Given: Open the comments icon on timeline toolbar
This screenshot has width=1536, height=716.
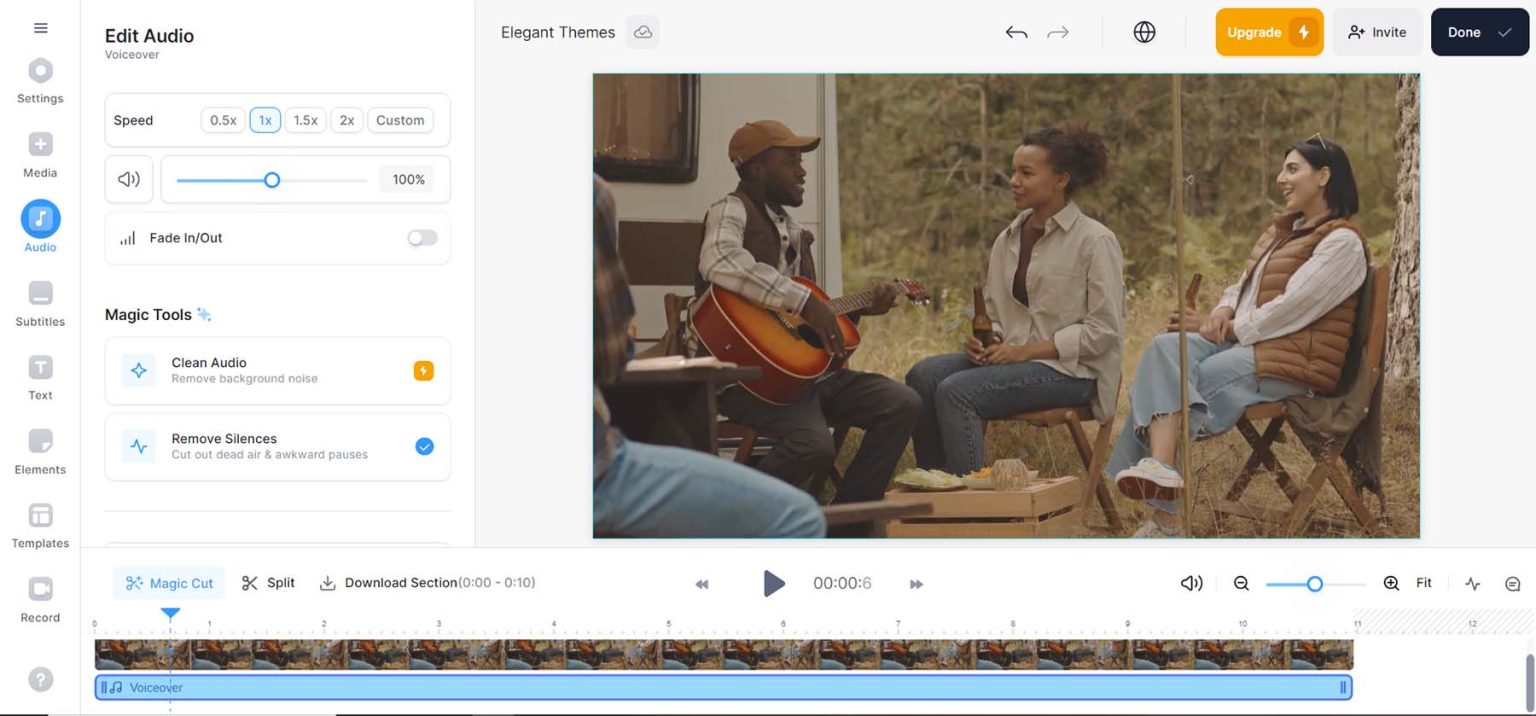Looking at the screenshot, I should point(1512,584).
